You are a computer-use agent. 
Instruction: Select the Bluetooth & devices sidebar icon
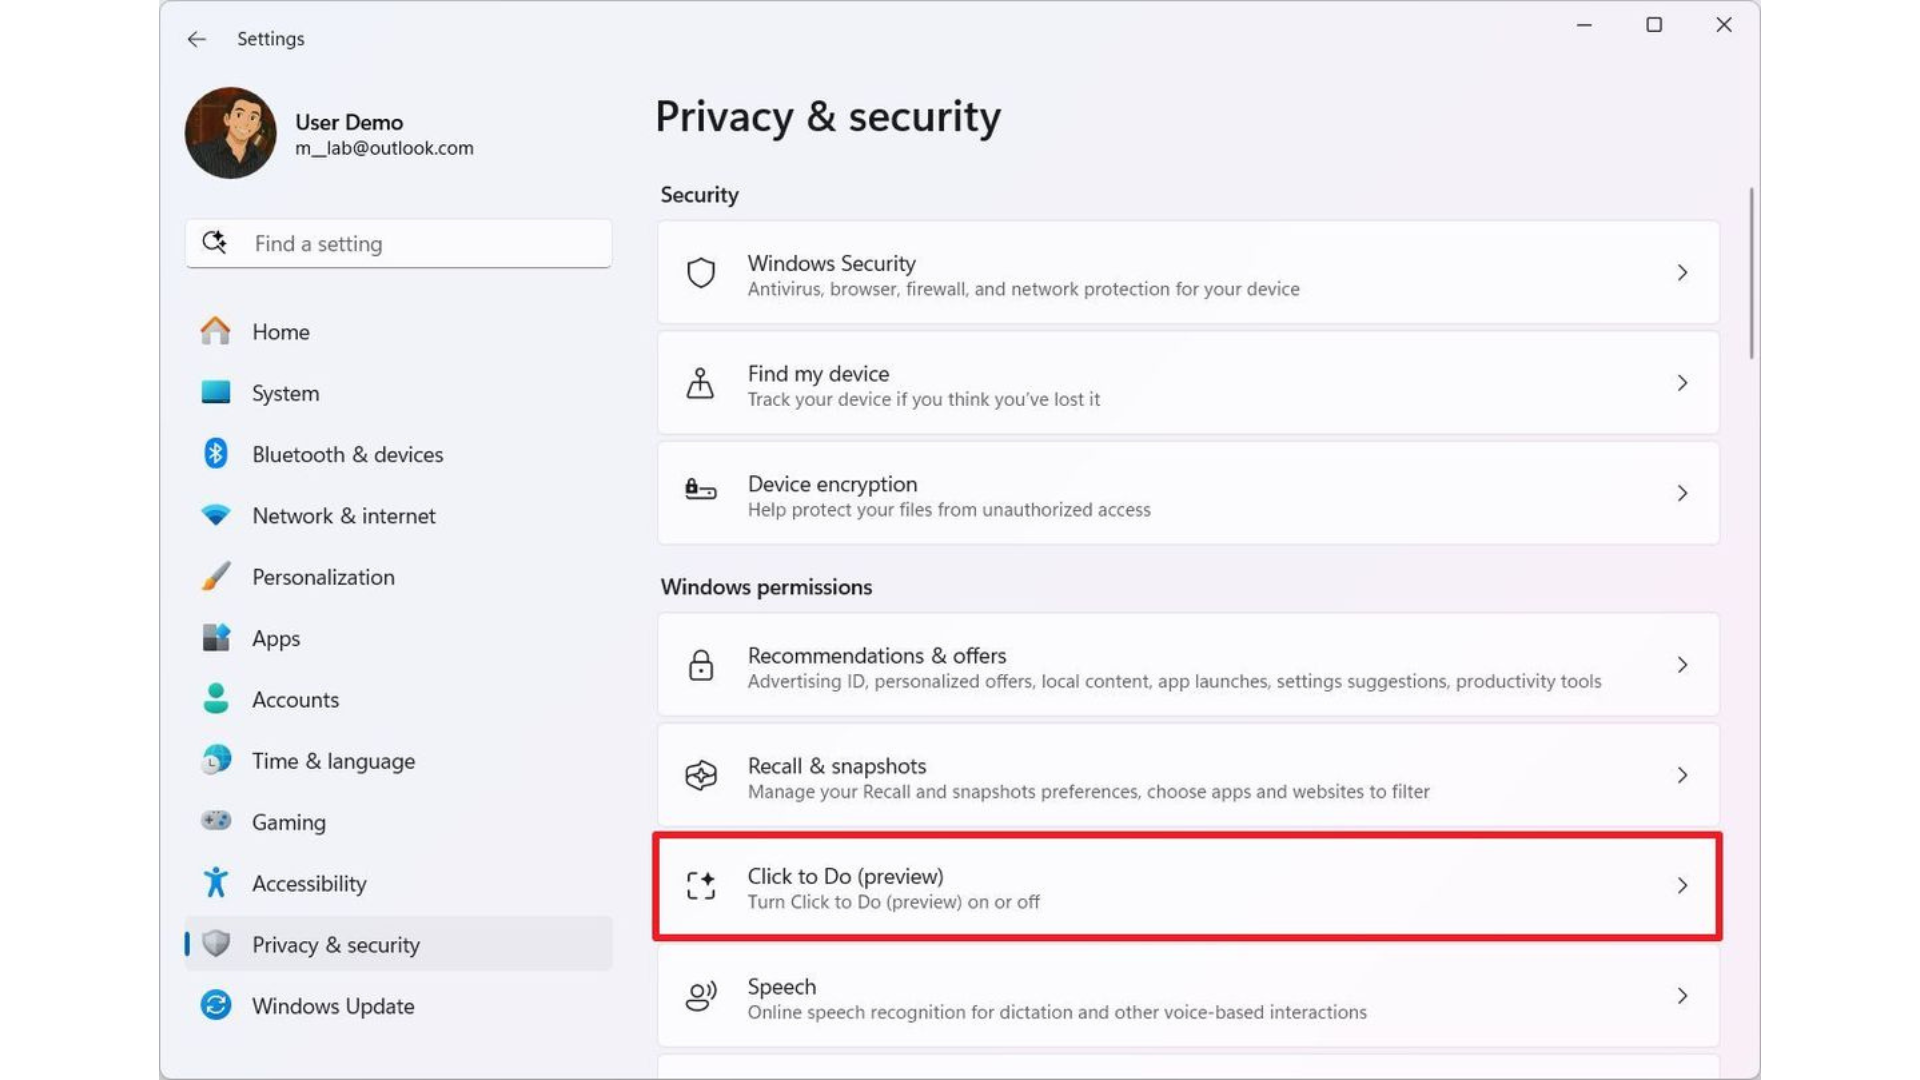(215, 454)
